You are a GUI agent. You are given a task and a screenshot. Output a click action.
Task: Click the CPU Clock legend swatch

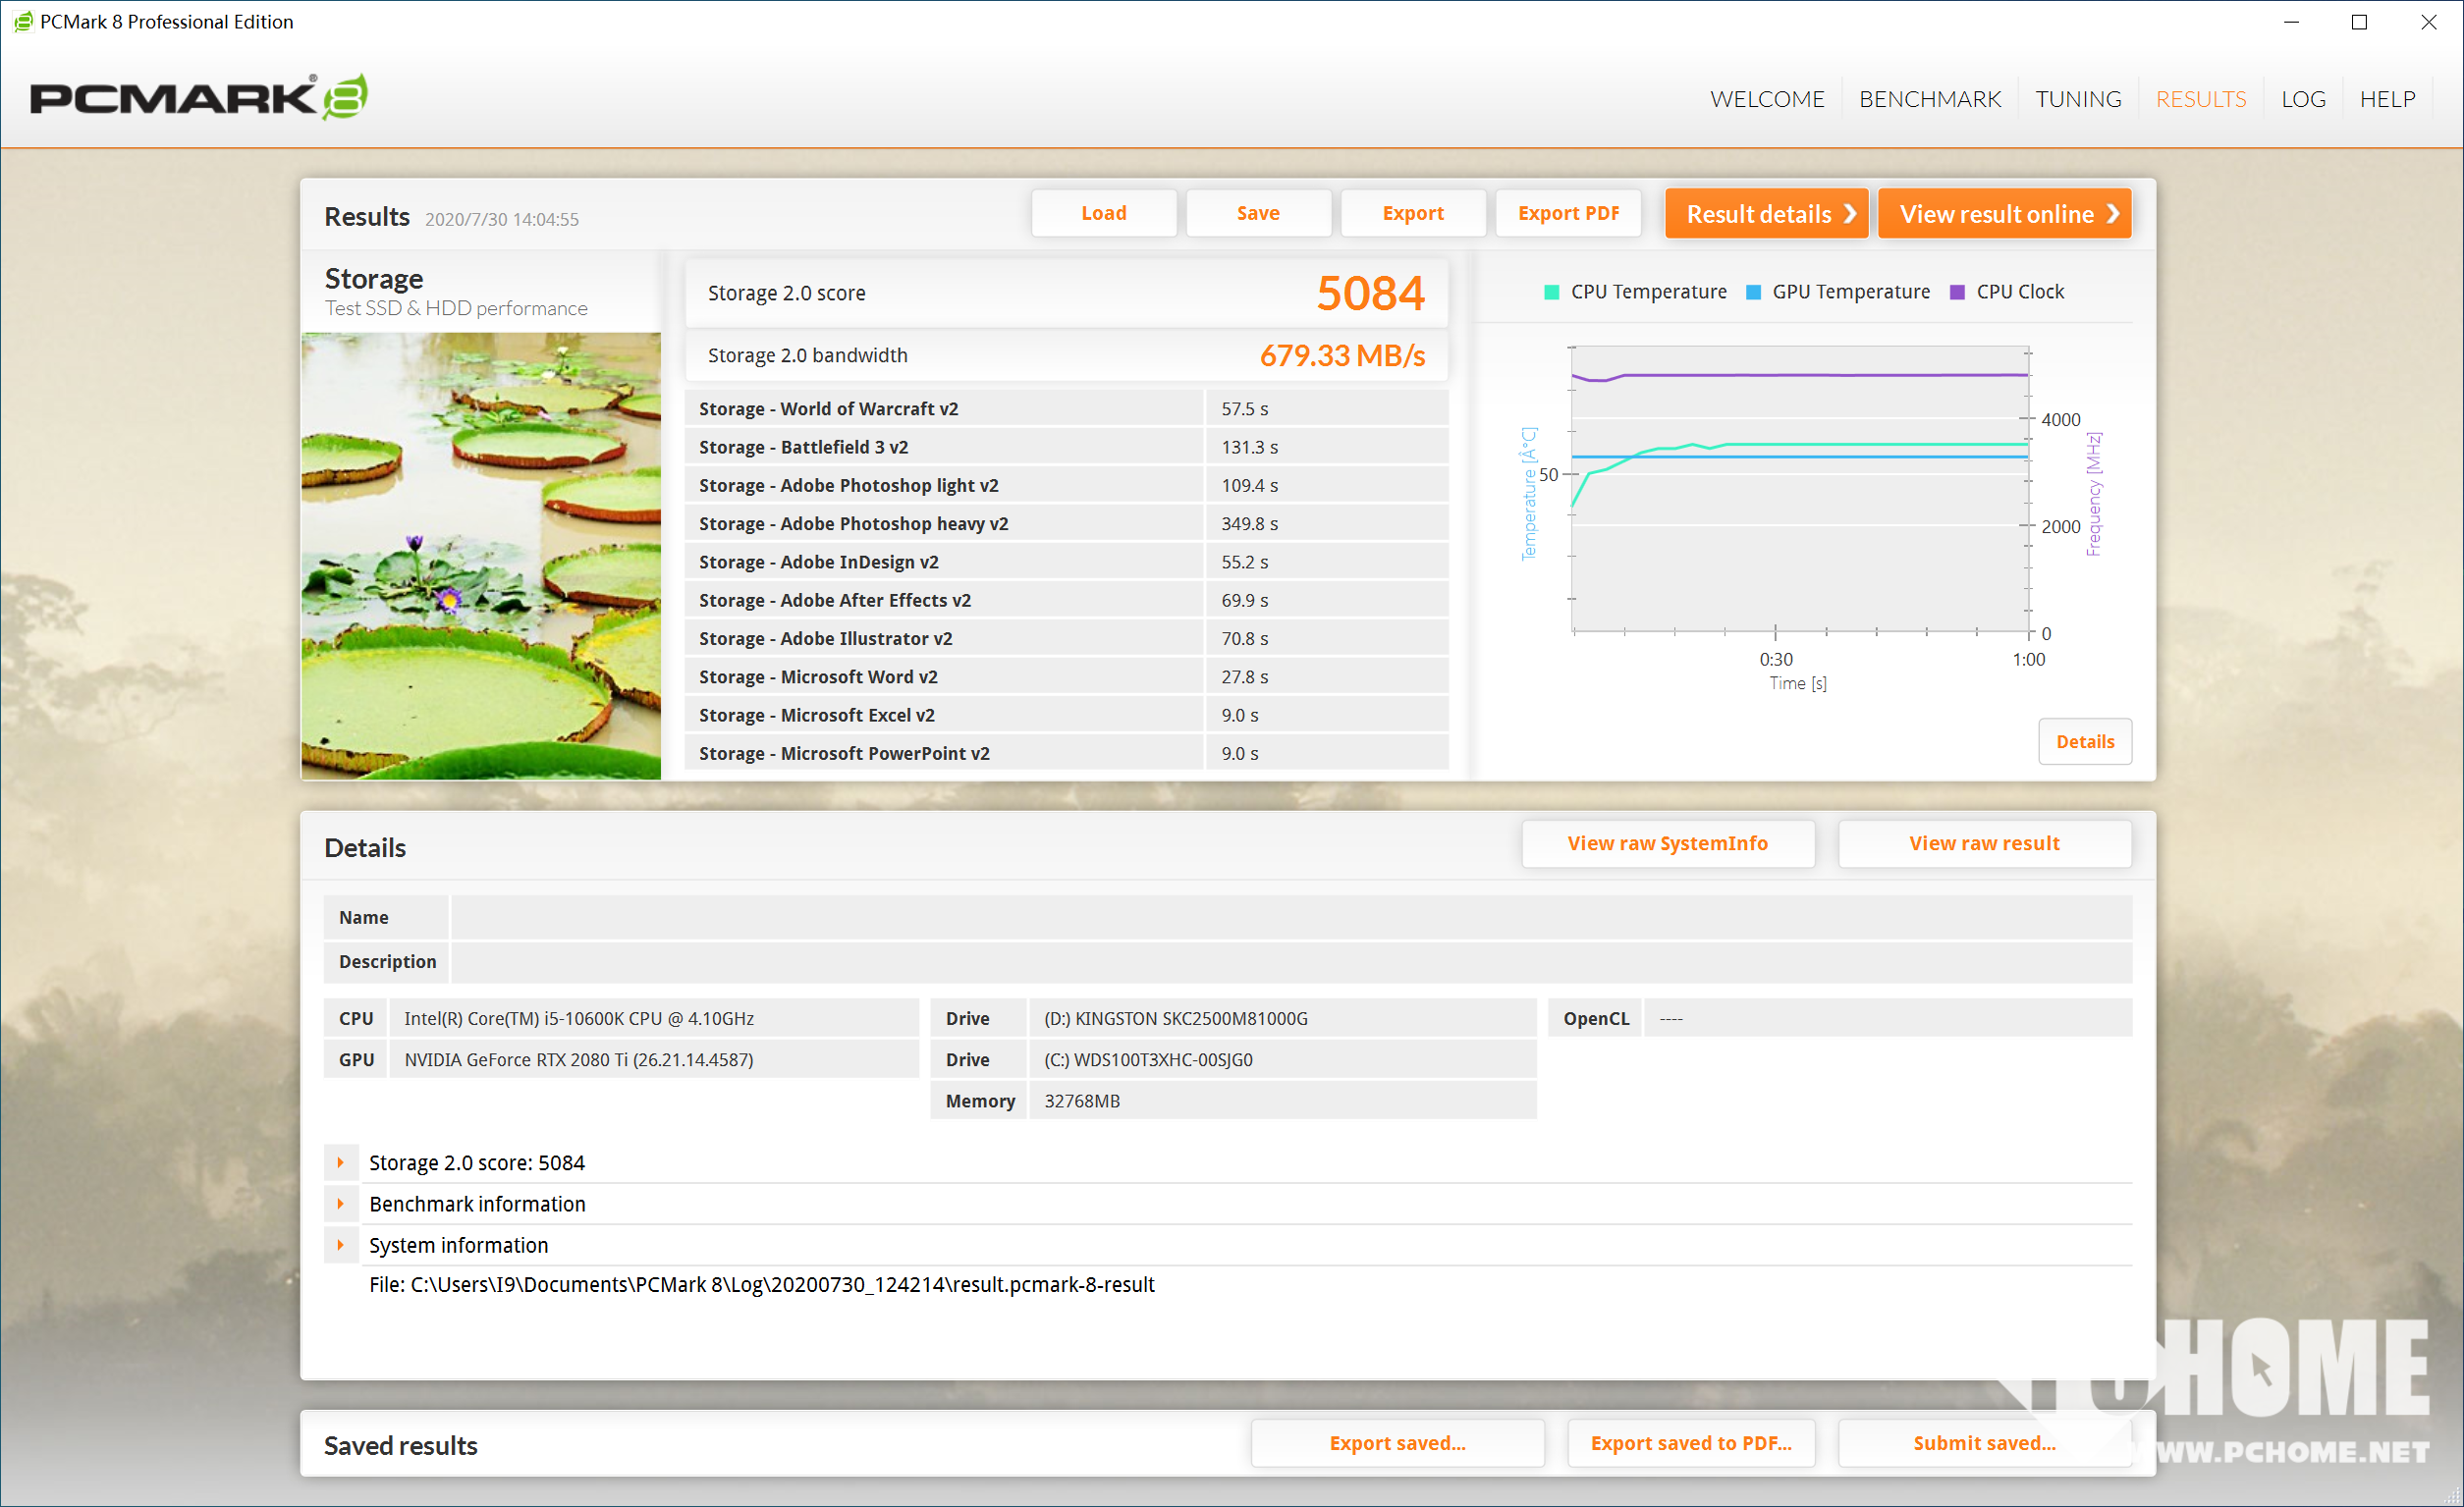click(x=1957, y=292)
